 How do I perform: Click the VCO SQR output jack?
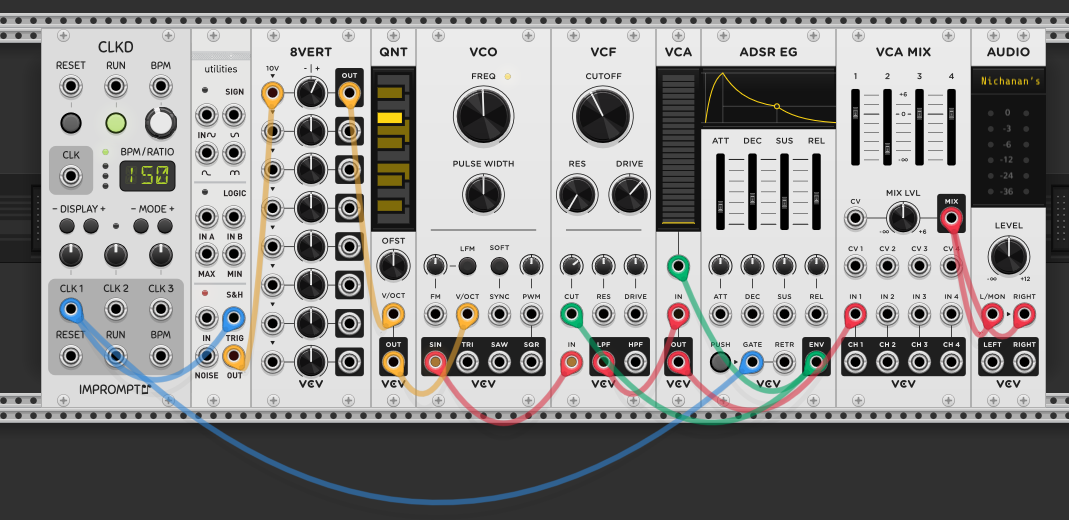(x=531, y=362)
